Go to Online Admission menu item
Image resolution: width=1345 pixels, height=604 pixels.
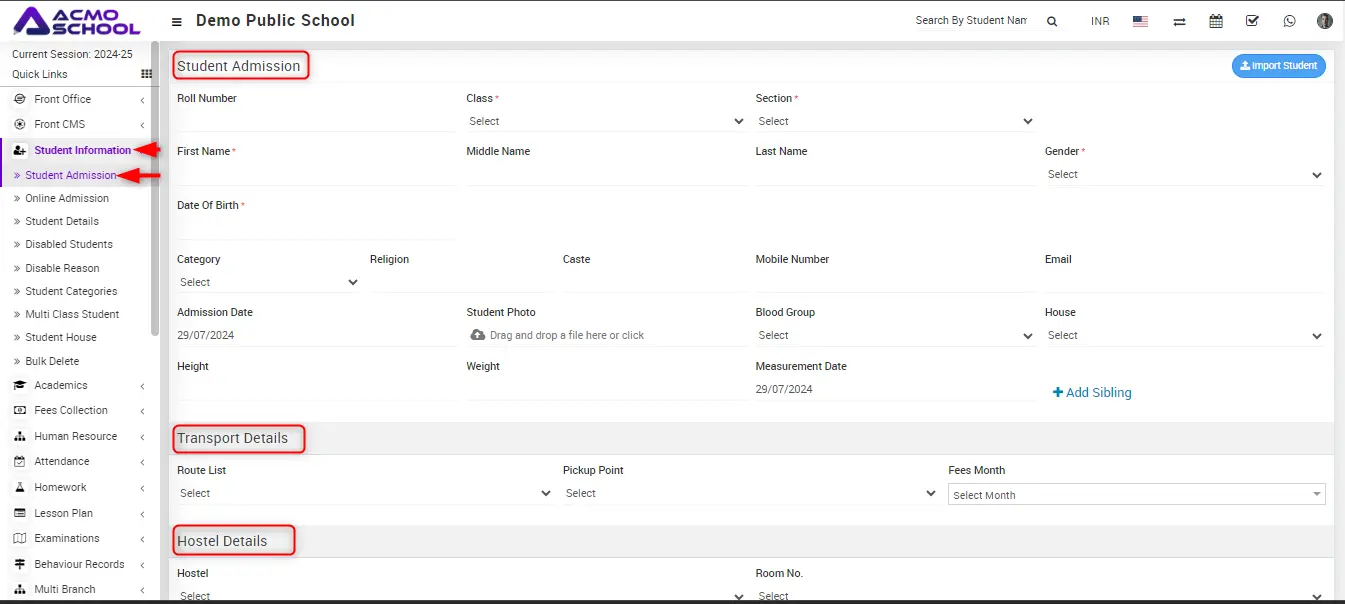(x=67, y=198)
